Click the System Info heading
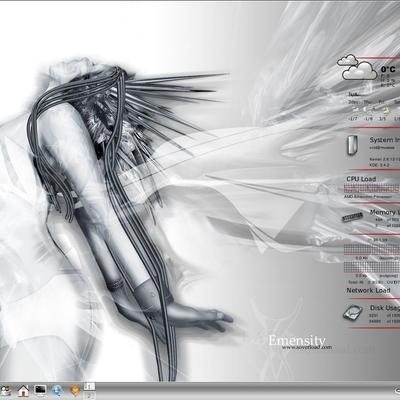 (384, 140)
